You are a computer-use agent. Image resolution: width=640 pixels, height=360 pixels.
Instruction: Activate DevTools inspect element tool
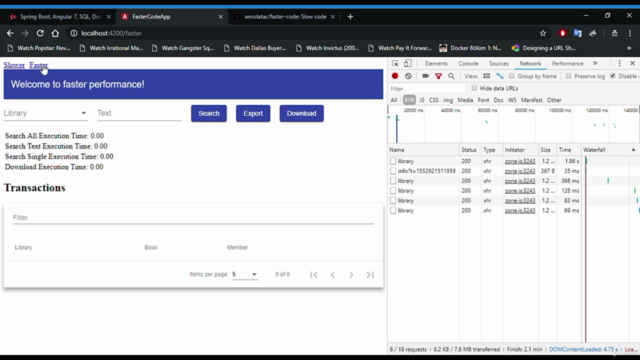click(x=395, y=64)
